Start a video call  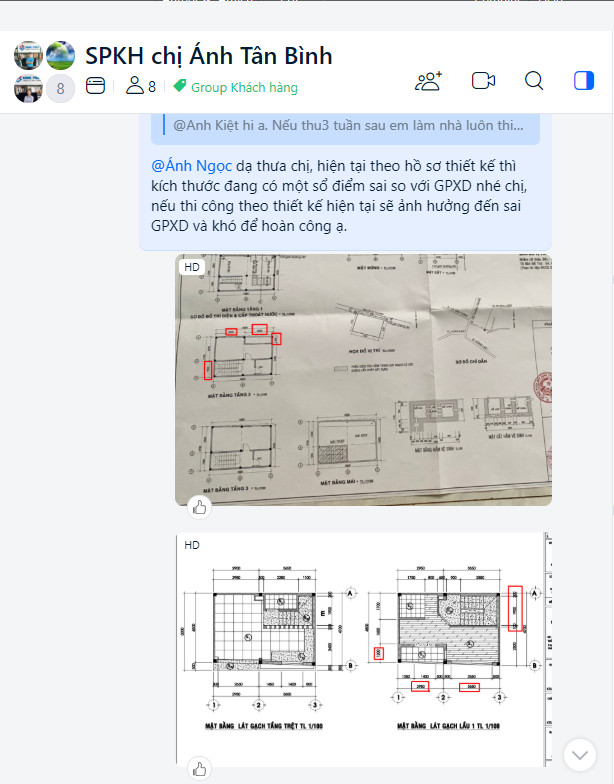(x=484, y=80)
